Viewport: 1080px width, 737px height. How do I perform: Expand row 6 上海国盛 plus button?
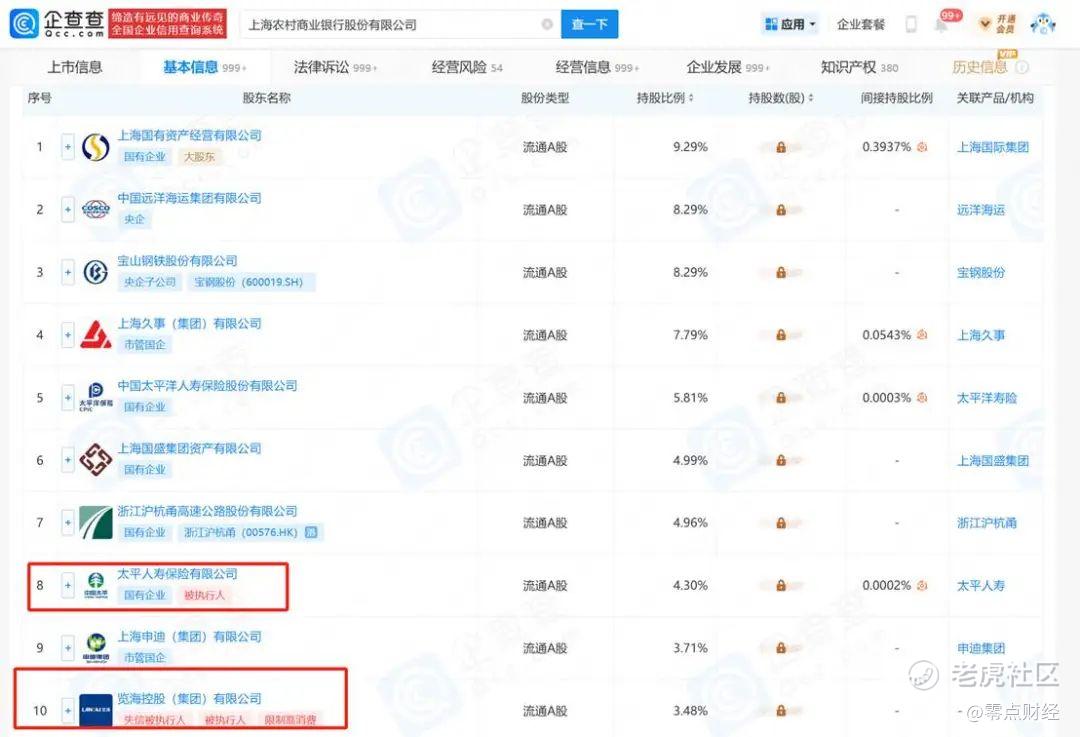click(68, 460)
